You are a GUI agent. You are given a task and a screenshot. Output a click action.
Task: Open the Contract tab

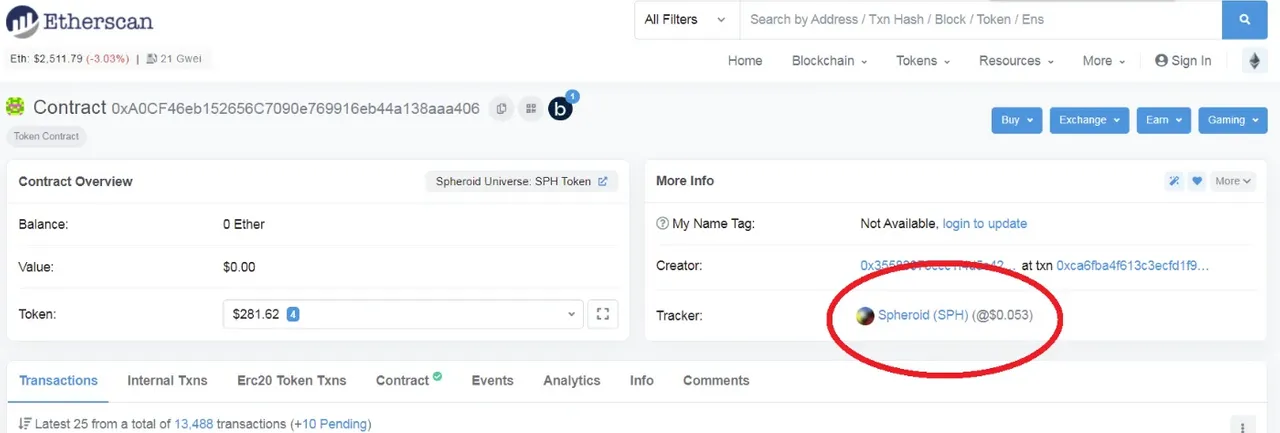tap(409, 381)
